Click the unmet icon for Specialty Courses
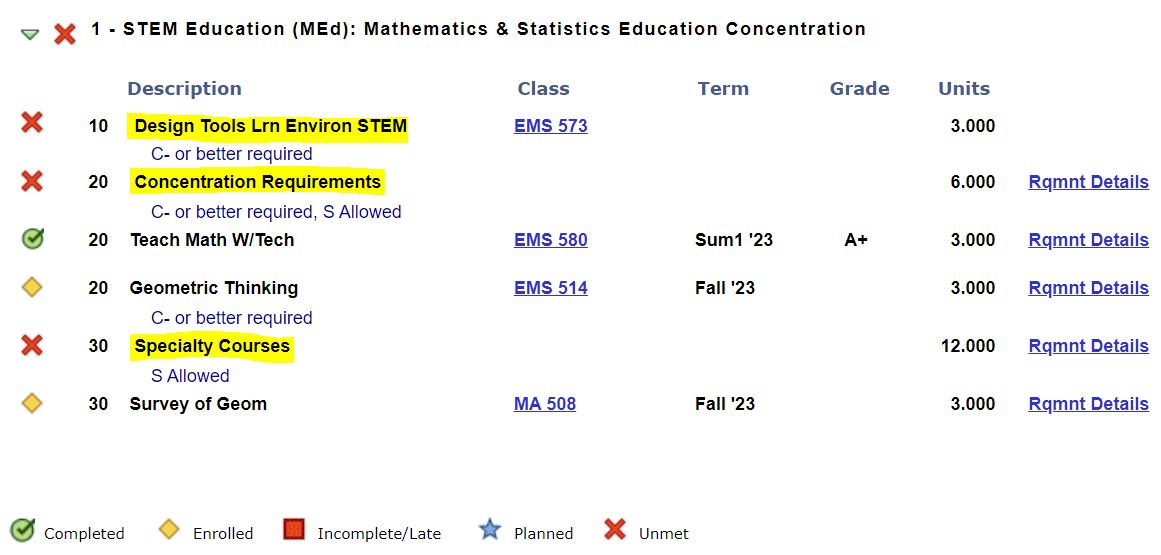Image resolution: width=1161 pixels, height=555 pixels. pos(32,345)
